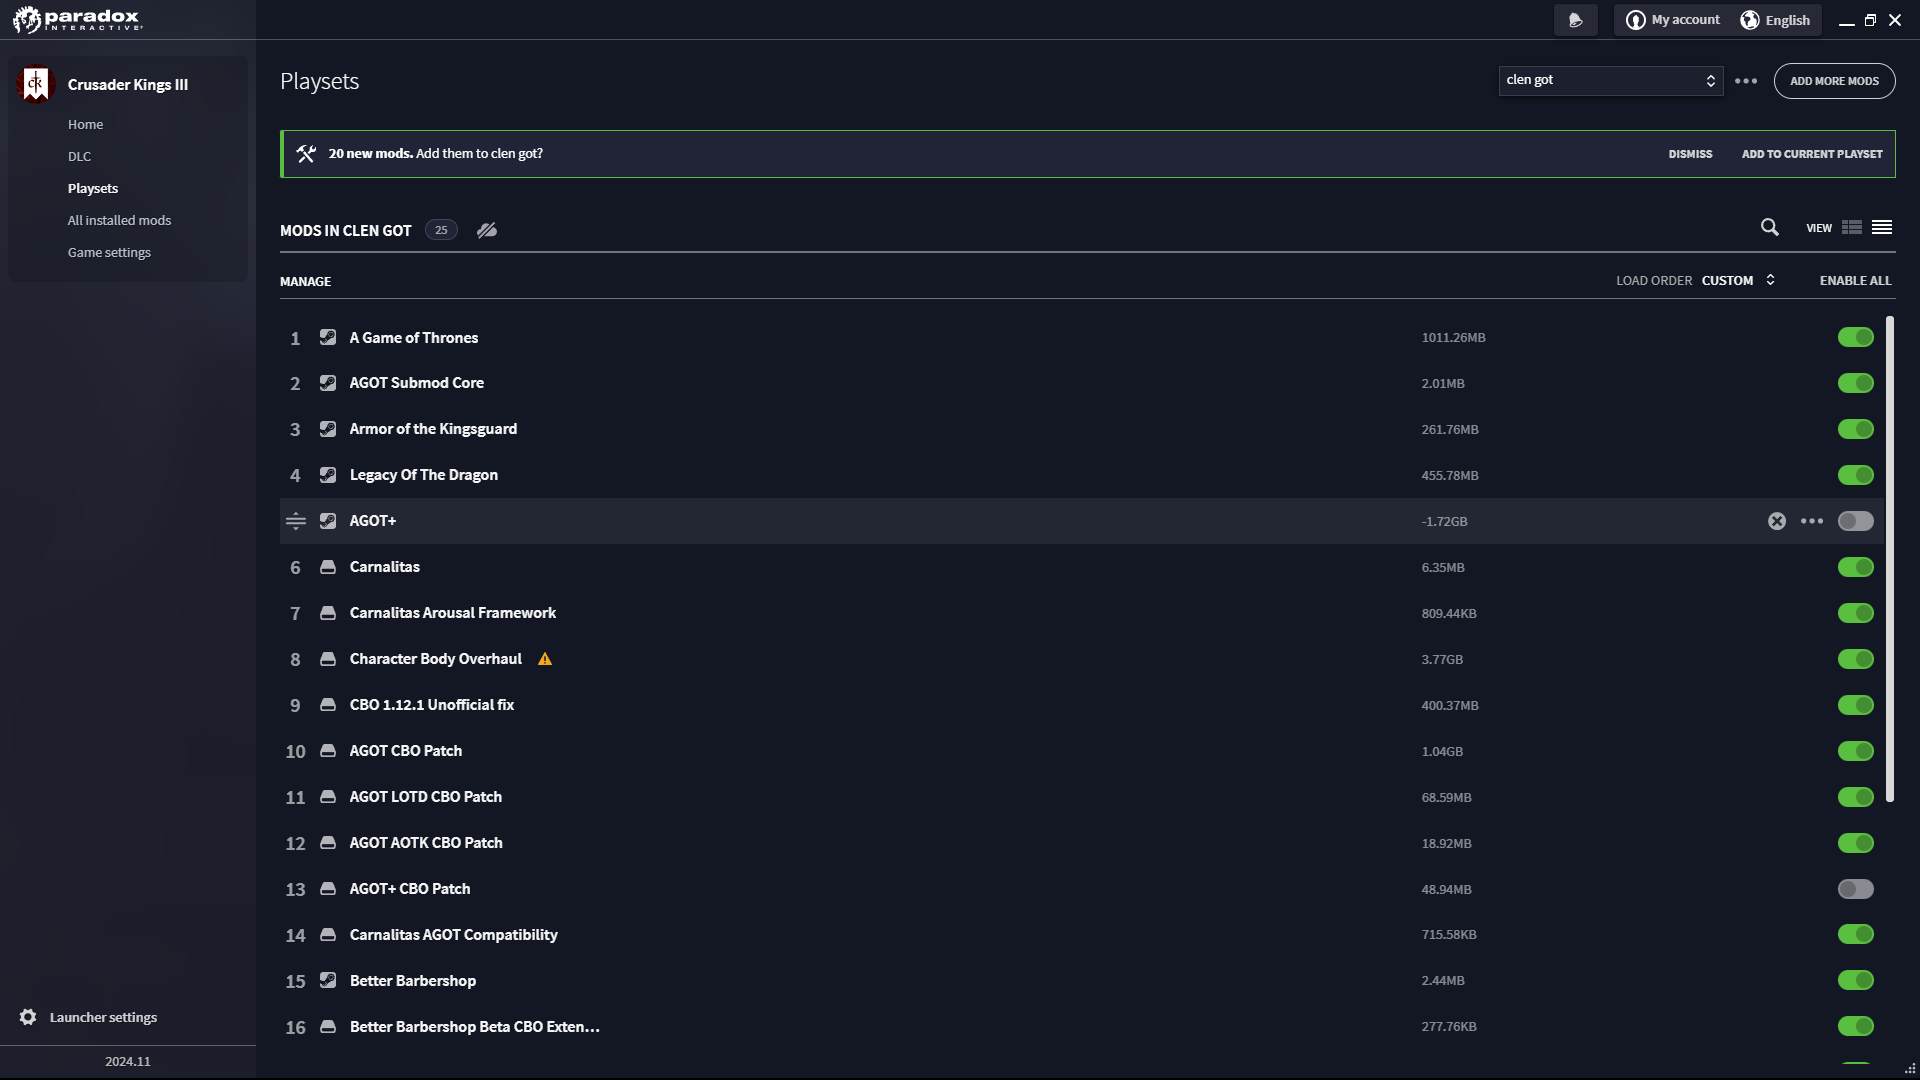Viewport: 1920px width, 1080px height.
Task: Toggle off Legacy Of The Dragon
Action: click(1856, 475)
